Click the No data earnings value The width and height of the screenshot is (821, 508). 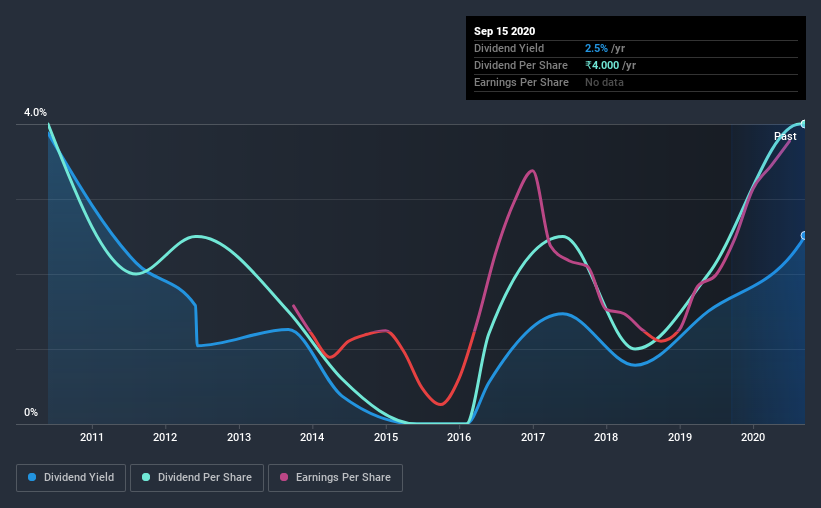click(604, 82)
